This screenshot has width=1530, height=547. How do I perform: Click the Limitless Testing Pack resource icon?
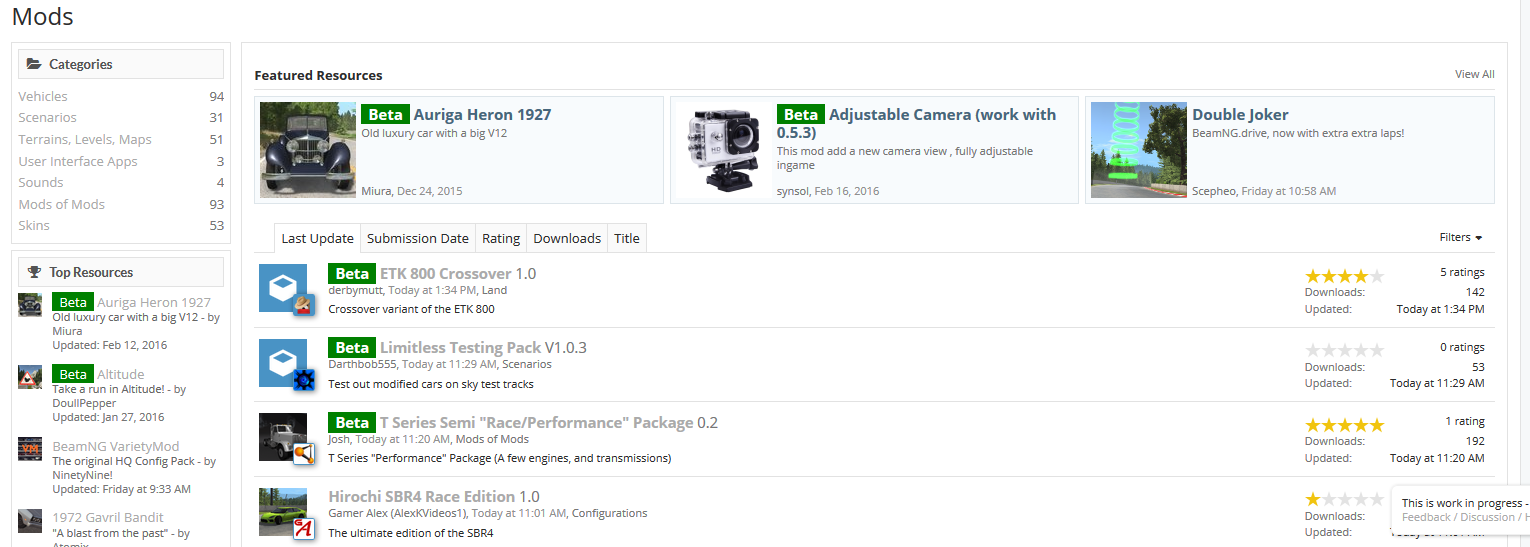pos(283,363)
